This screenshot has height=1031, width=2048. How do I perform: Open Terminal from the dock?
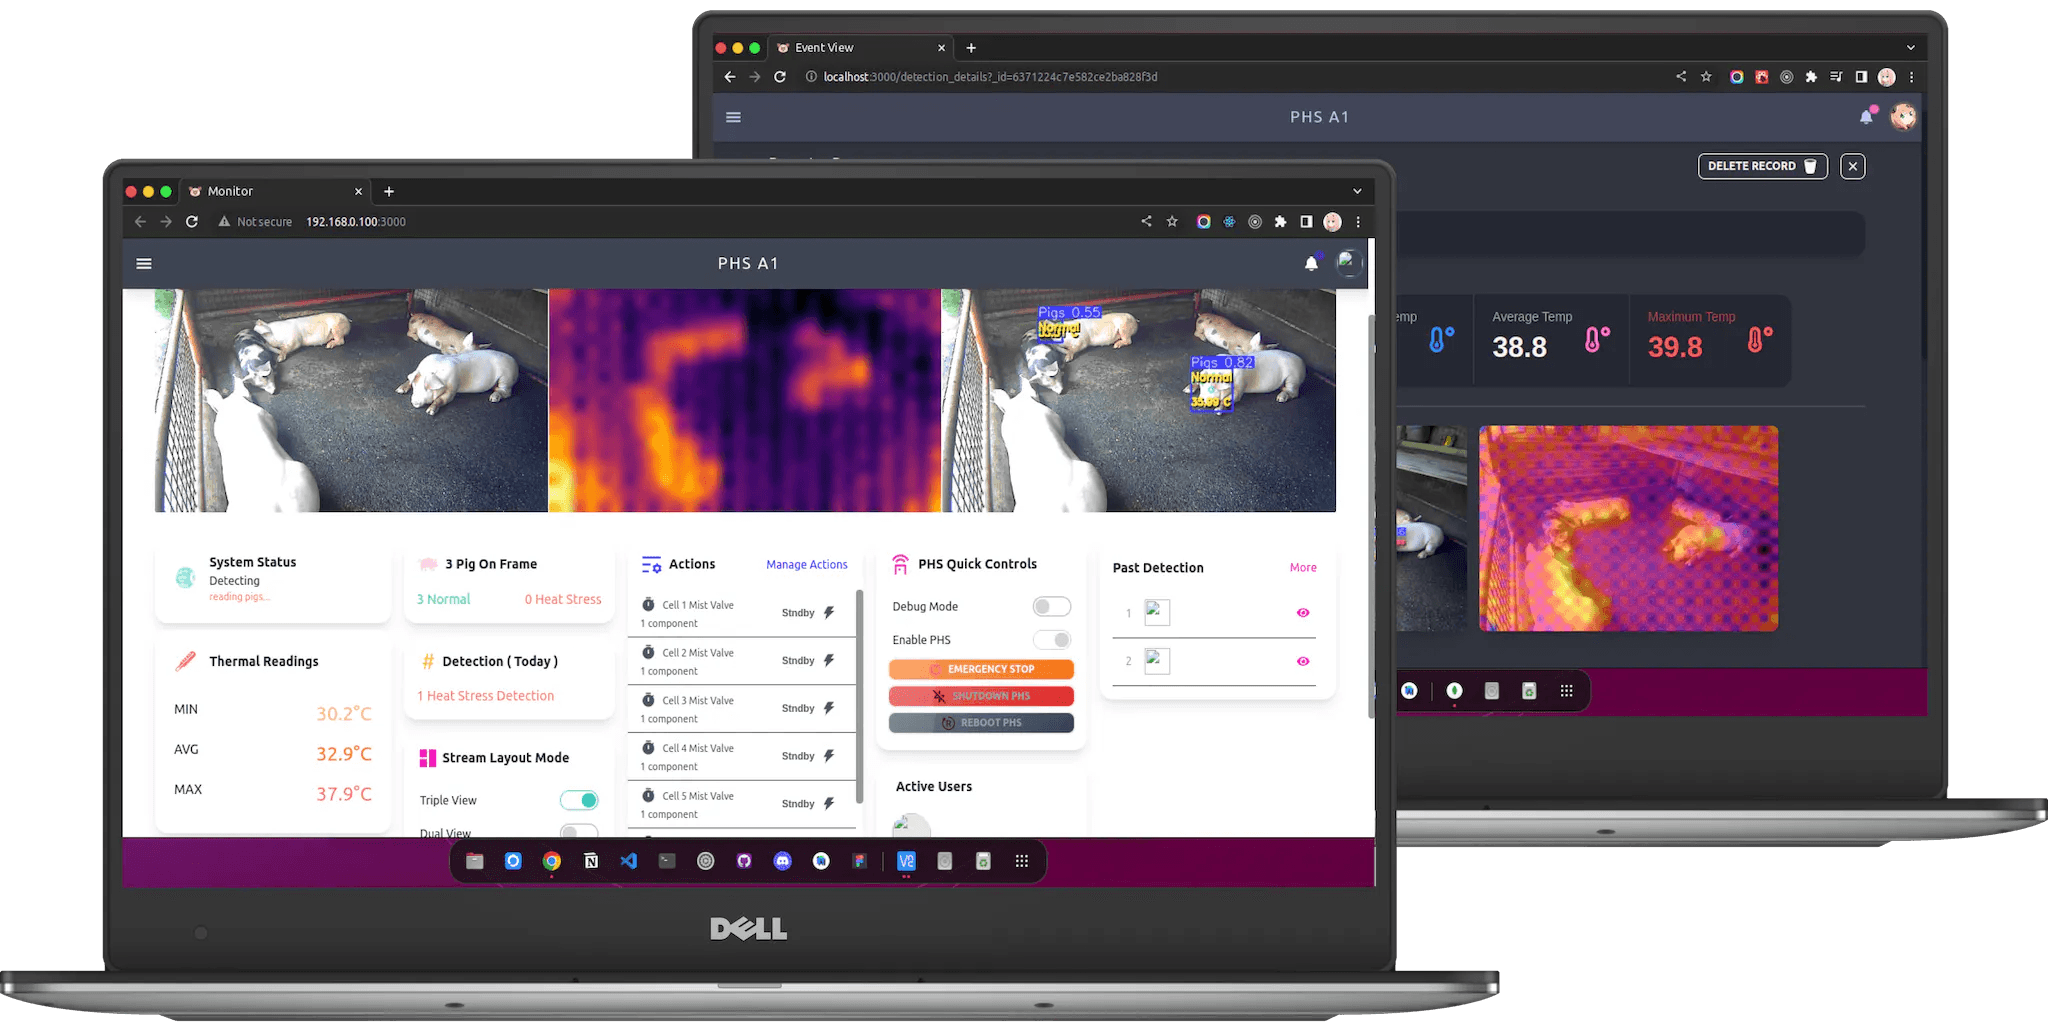click(667, 861)
